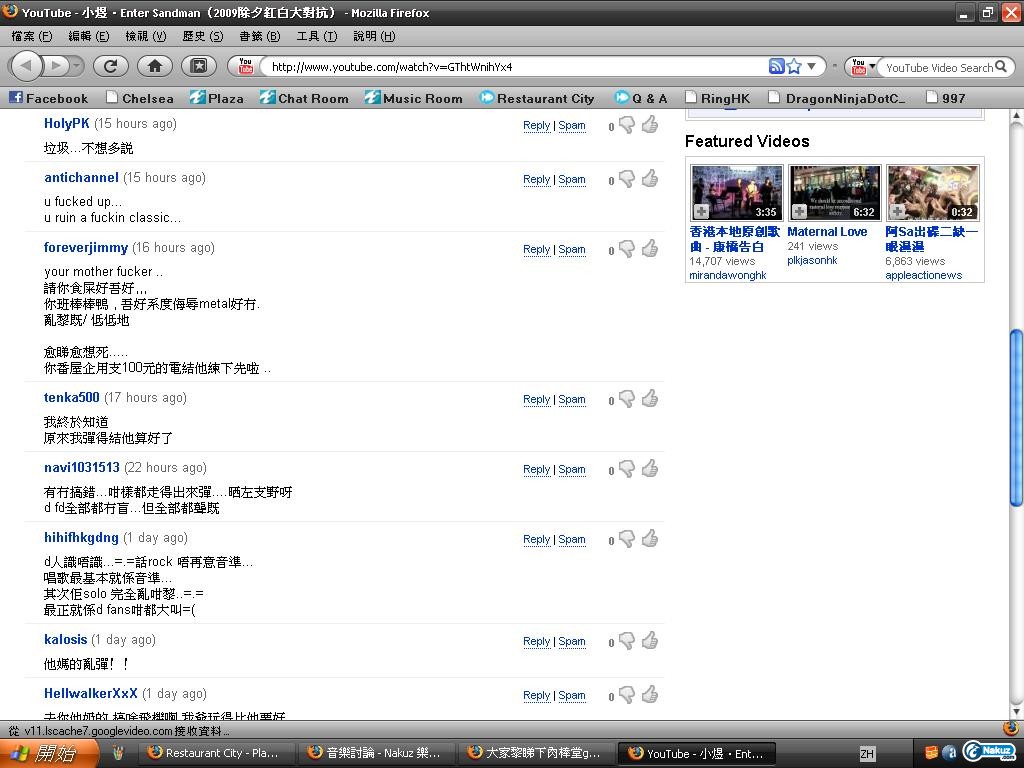Open the Facebook bookmark
Image resolution: width=1024 pixels, height=768 pixels.
pyautogui.click(x=48, y=98)
